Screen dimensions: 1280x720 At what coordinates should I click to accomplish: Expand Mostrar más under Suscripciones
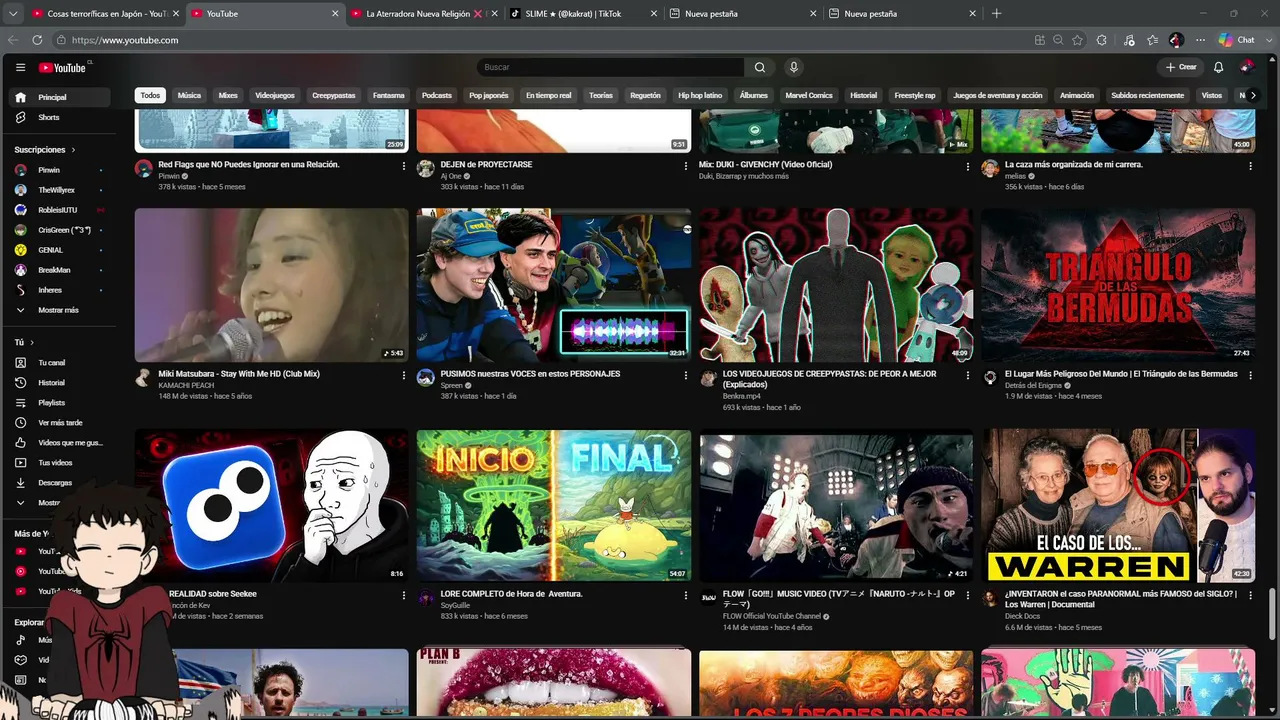(x=58, y=310)
